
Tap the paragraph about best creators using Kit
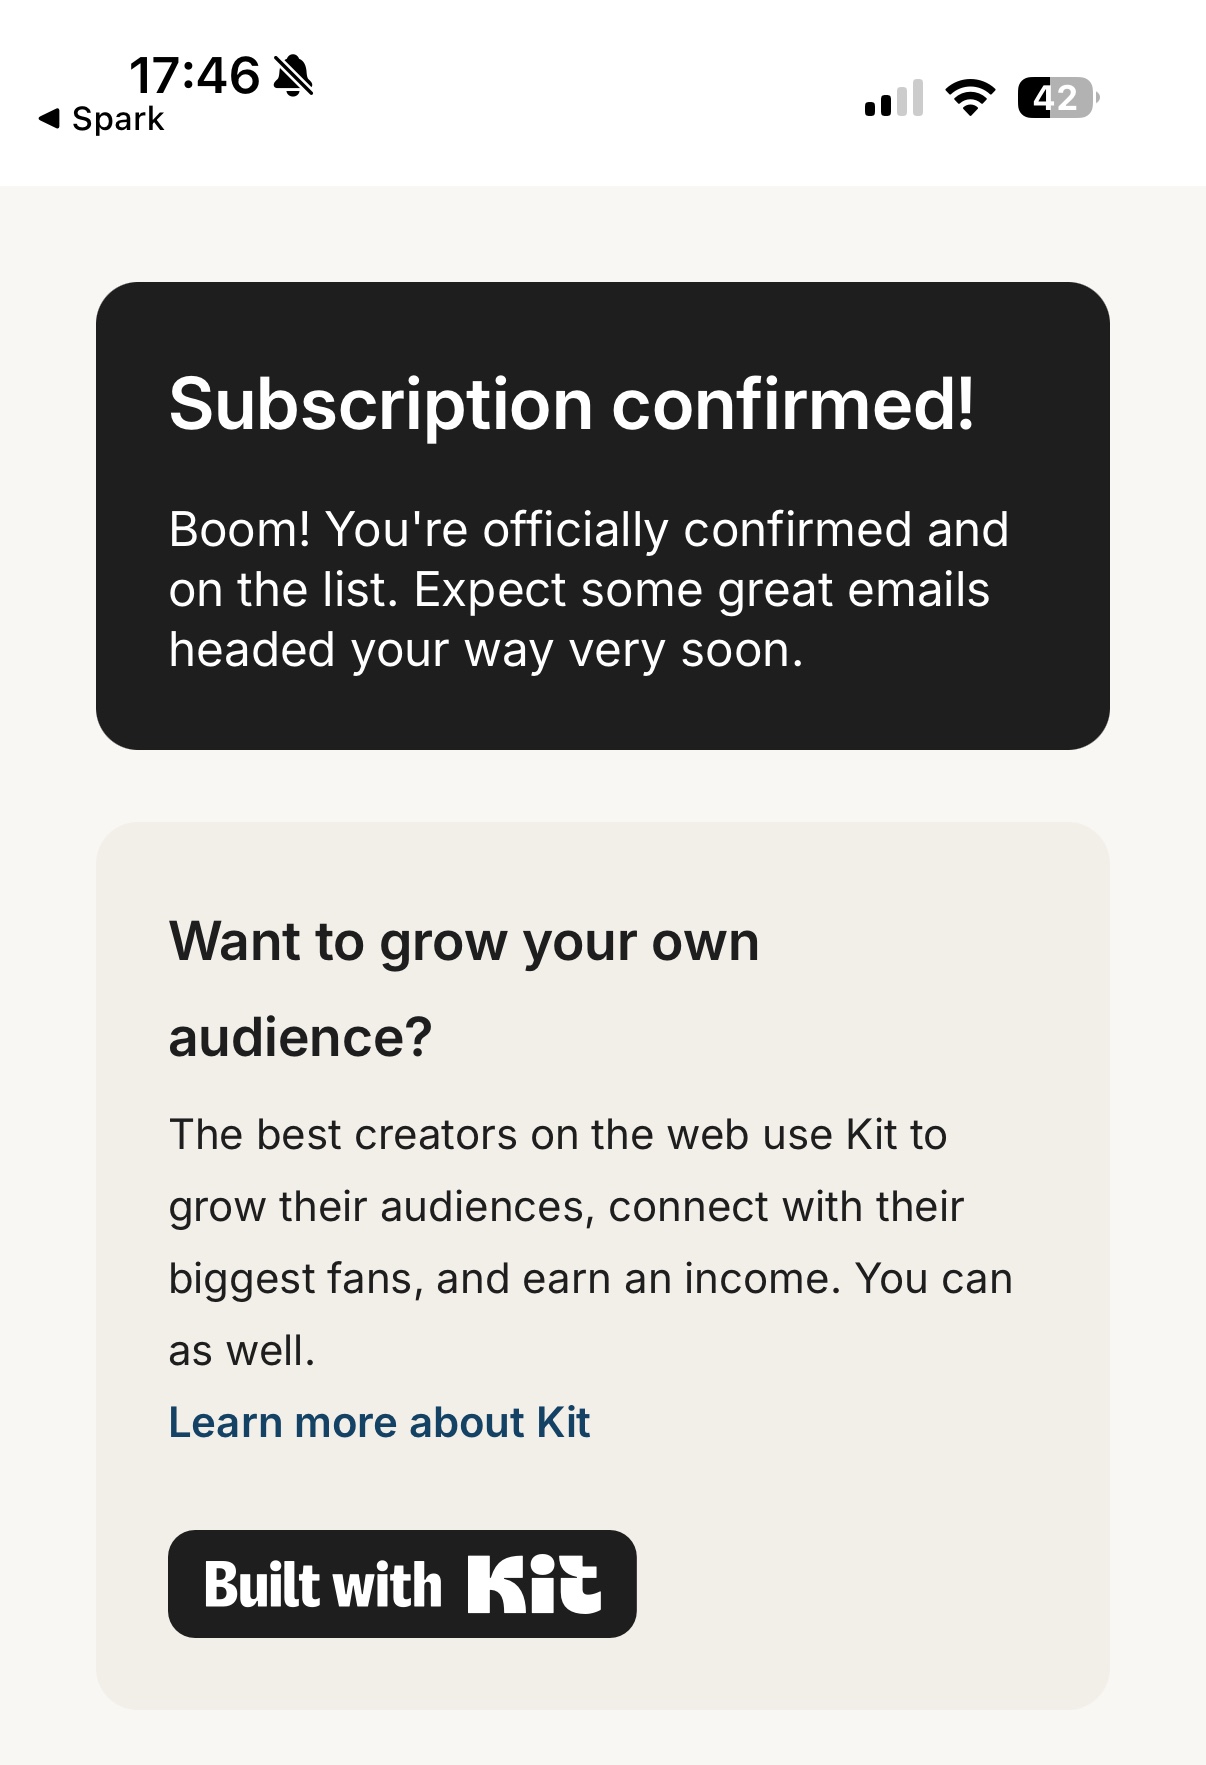click(590, 1243)
